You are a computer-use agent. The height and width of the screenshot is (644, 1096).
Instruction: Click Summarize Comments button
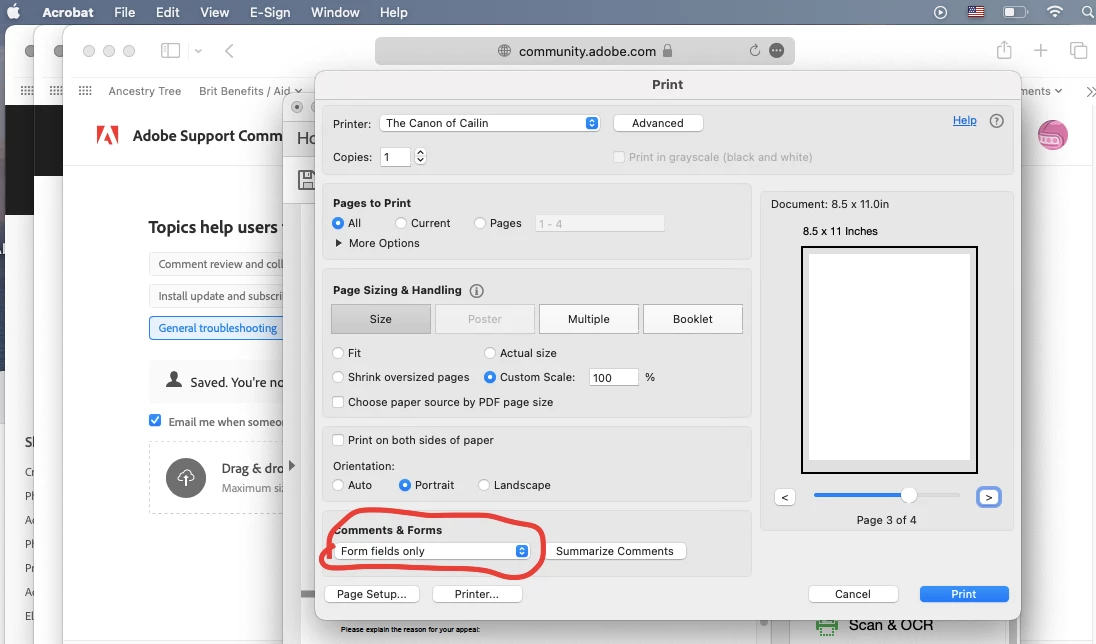point(614,551)
